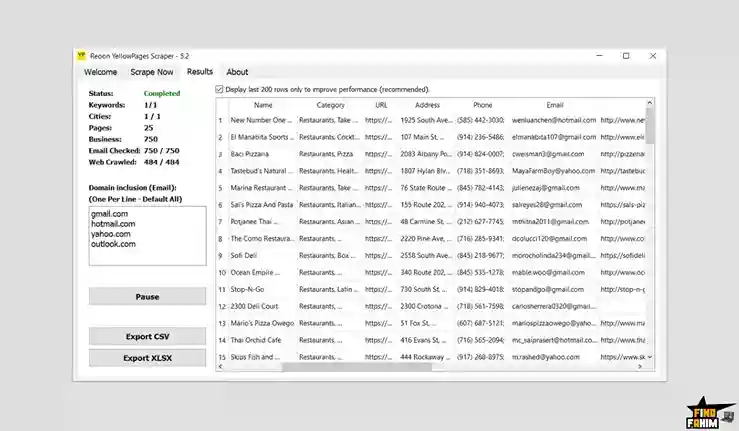
Task: Click the horizontal scrollbar thumb
Action: pos(357,366)
